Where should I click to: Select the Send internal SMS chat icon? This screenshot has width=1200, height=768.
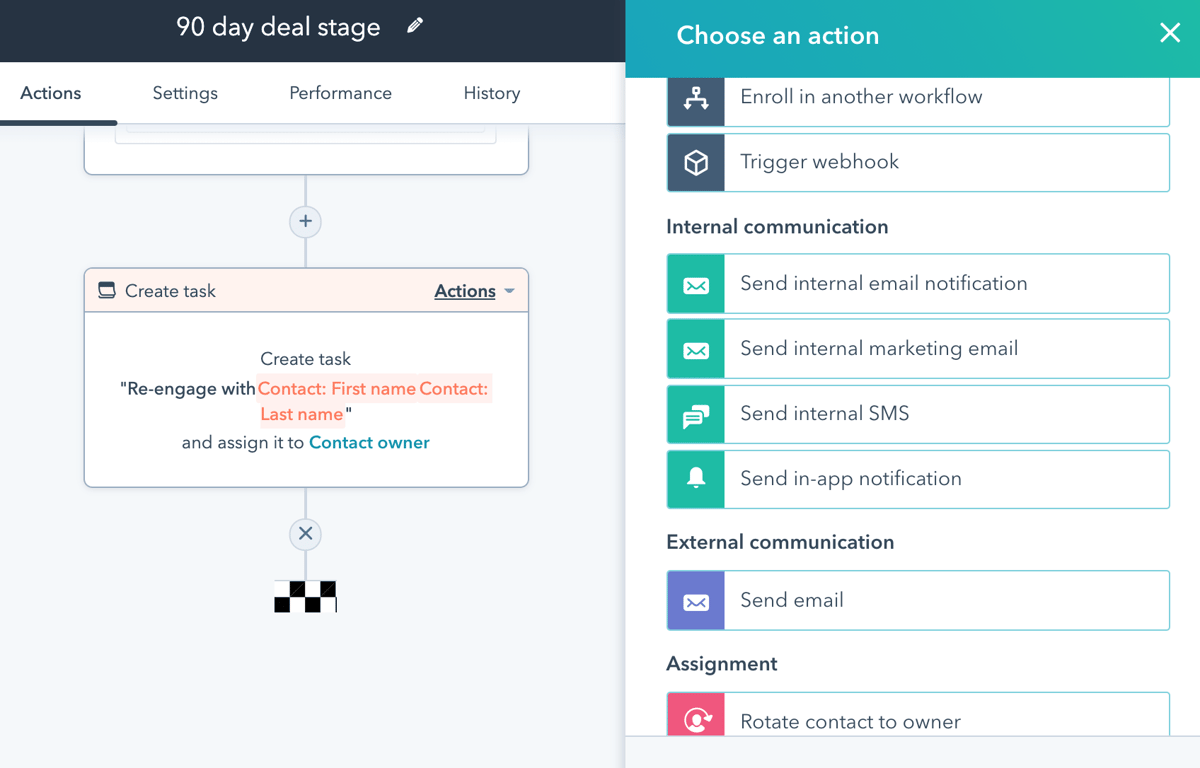click(695, 414)
